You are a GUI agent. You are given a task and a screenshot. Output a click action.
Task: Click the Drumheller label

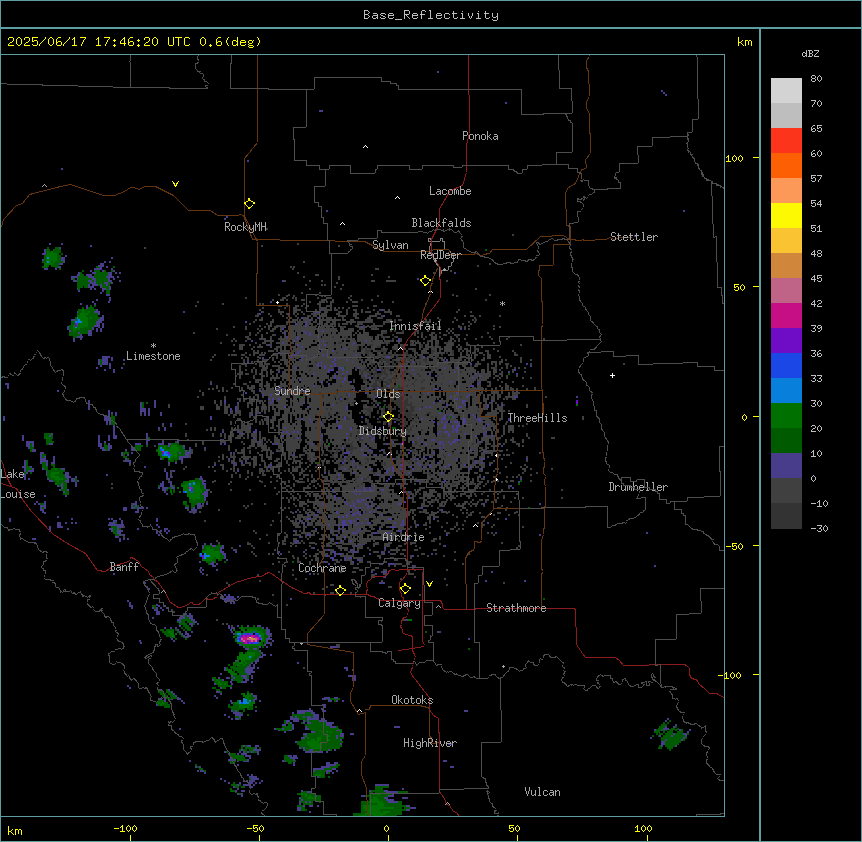pyautogui.click(x=638, y=487)
